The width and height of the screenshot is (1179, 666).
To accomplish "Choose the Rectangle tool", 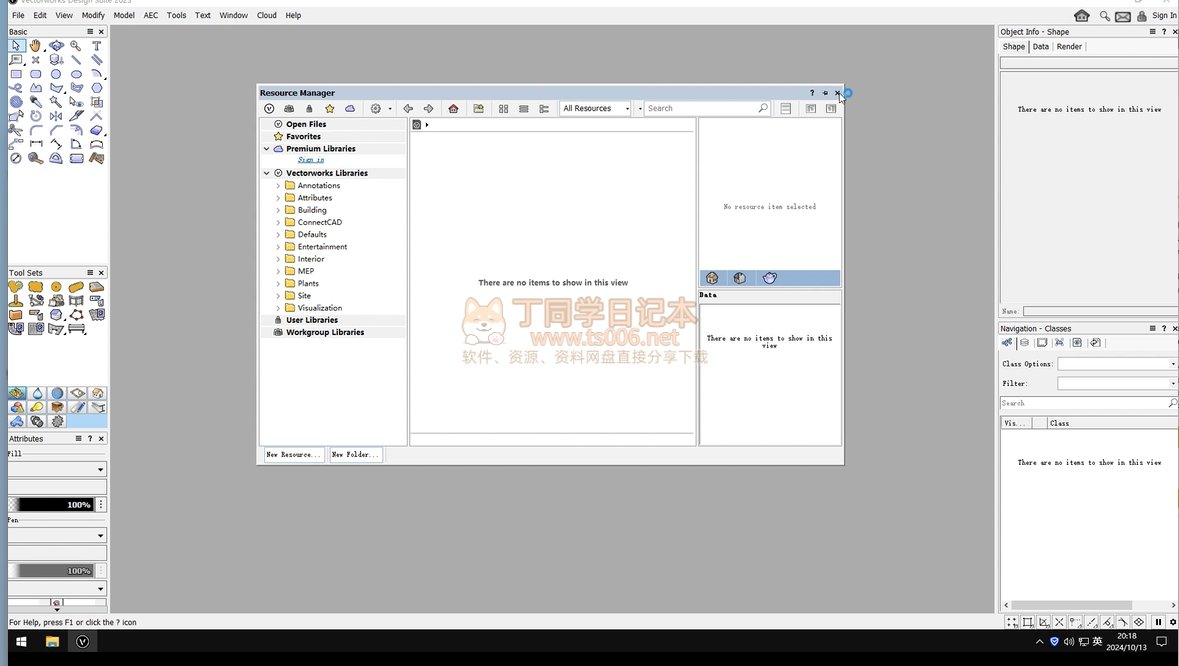I will coord(16,74).
